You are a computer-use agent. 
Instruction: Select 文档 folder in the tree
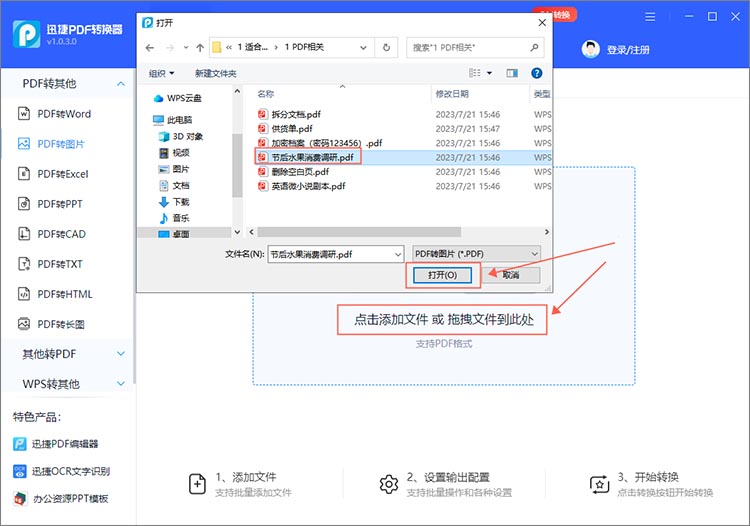[x=174, y=185]
